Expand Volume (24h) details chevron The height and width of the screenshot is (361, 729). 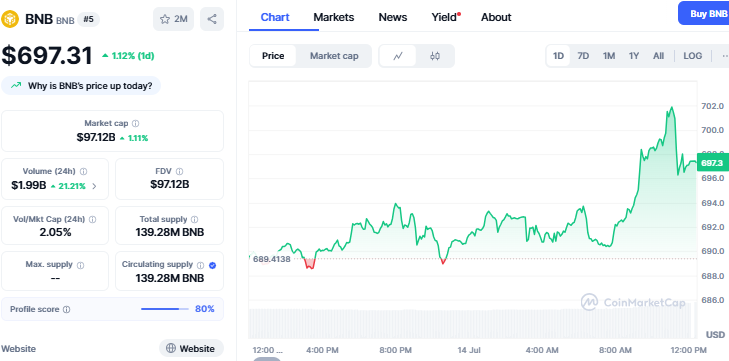tap(94, 186)
